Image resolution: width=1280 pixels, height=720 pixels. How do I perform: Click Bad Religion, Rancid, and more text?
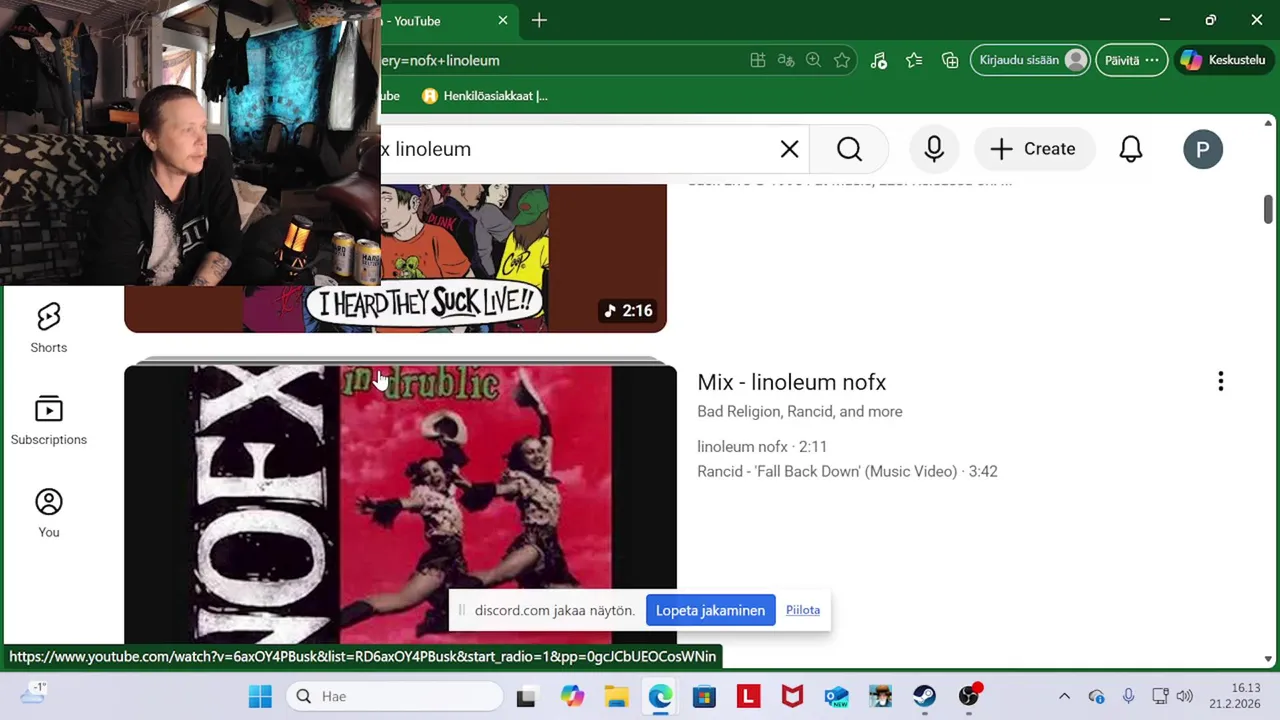coord(799,411)
